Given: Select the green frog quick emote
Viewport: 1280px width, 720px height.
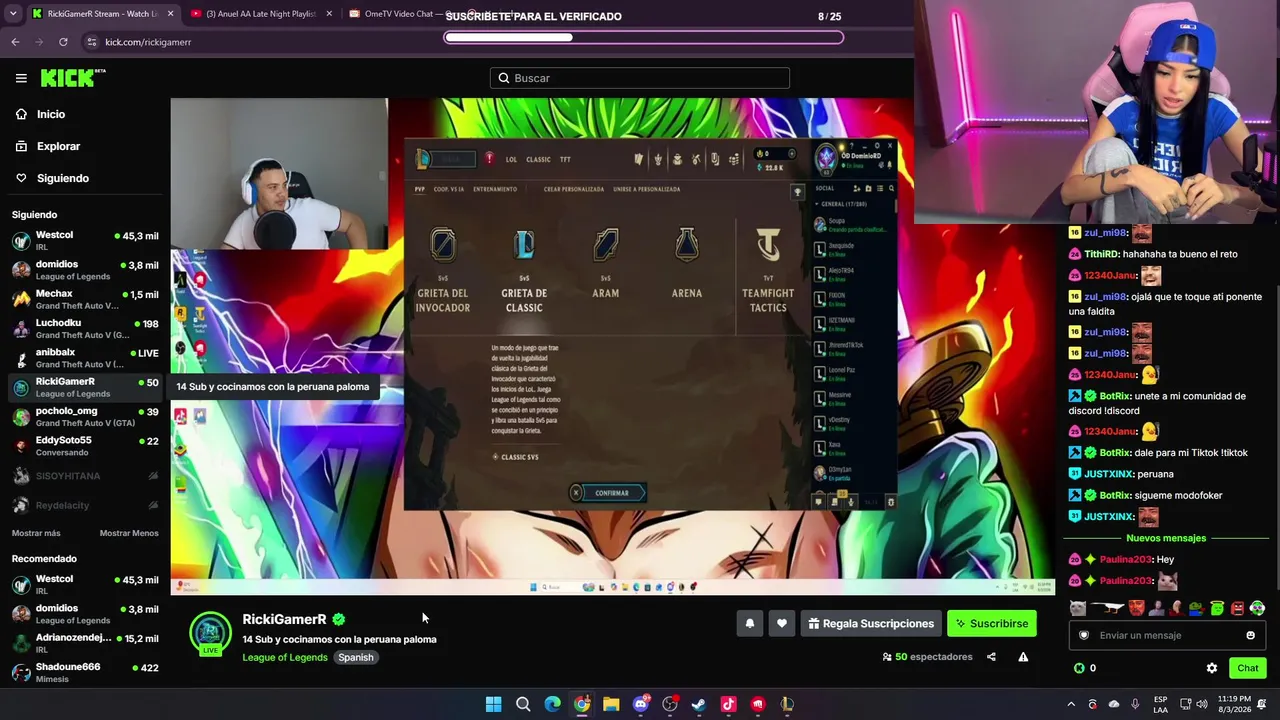Looking at the screenshot, I should 1197,608.
